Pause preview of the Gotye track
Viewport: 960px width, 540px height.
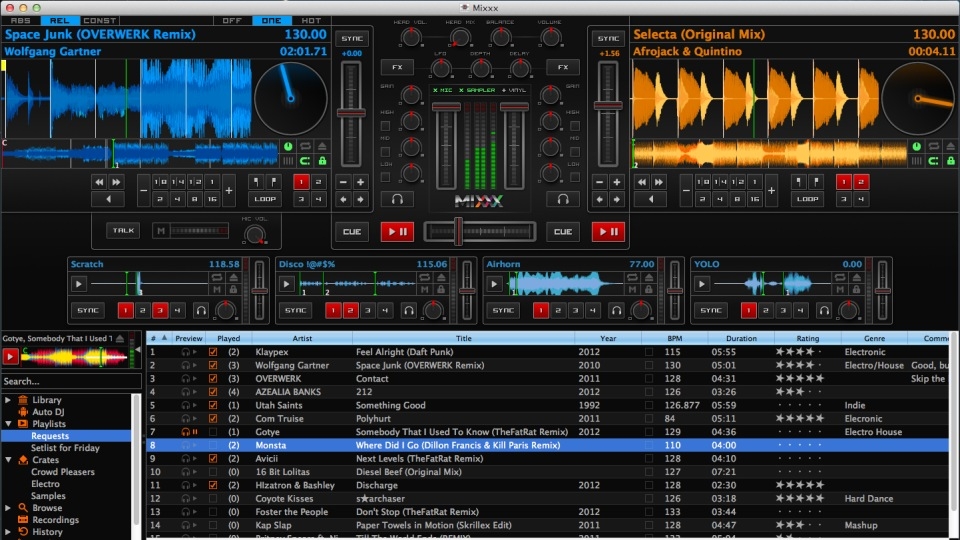click(x=195, y=432)
